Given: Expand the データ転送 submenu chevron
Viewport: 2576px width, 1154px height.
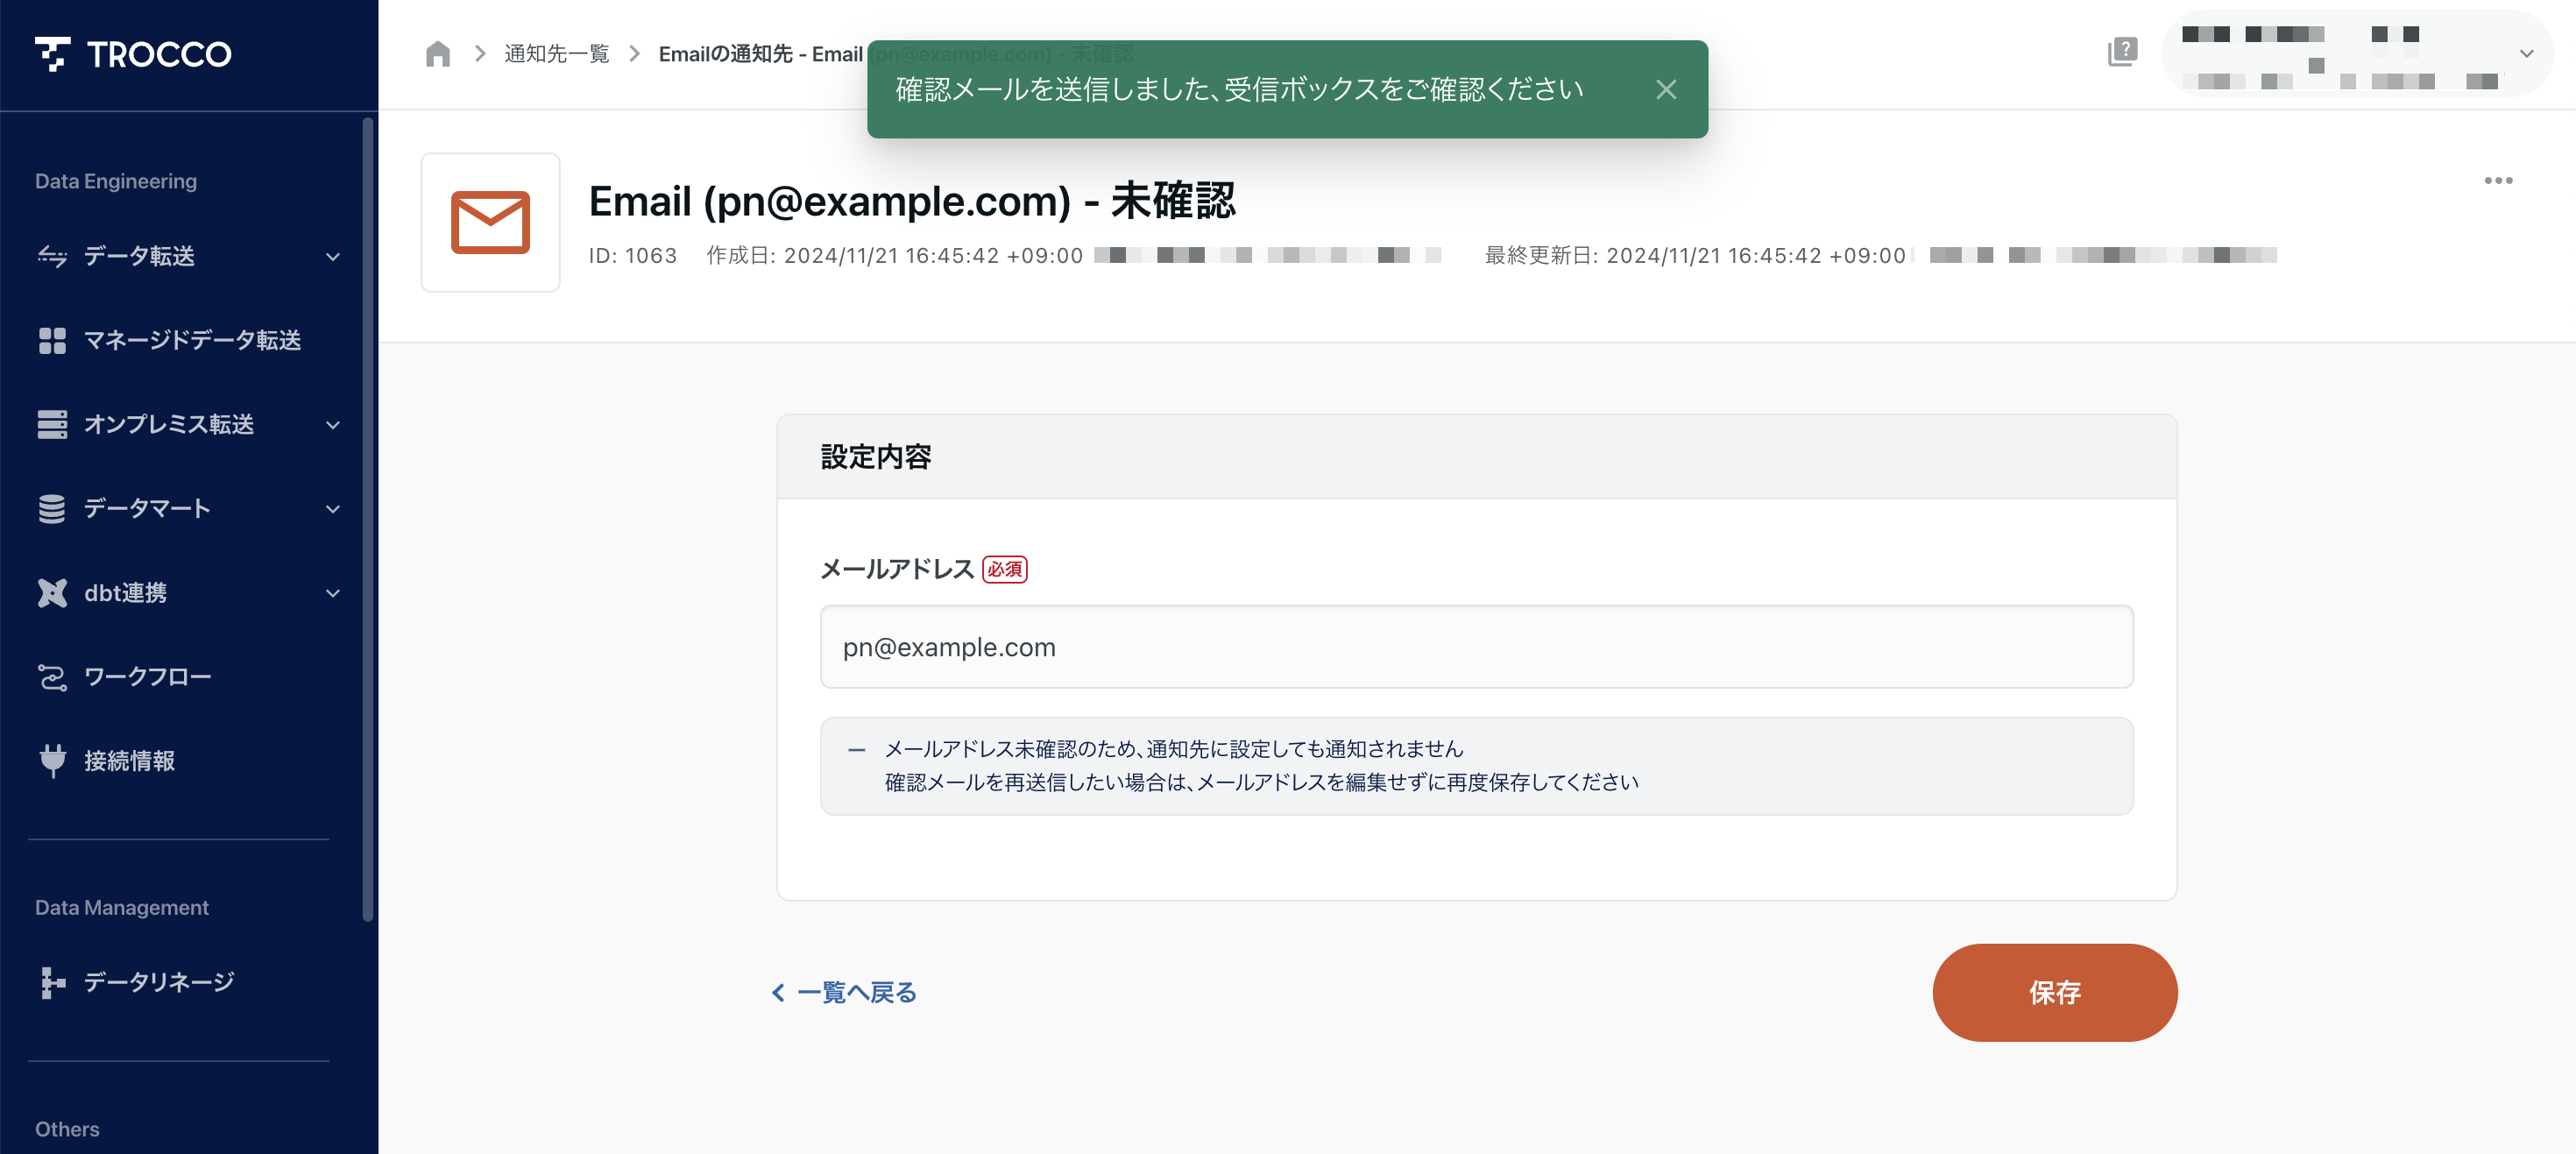Looking at the screenshot, I should 333,257.
